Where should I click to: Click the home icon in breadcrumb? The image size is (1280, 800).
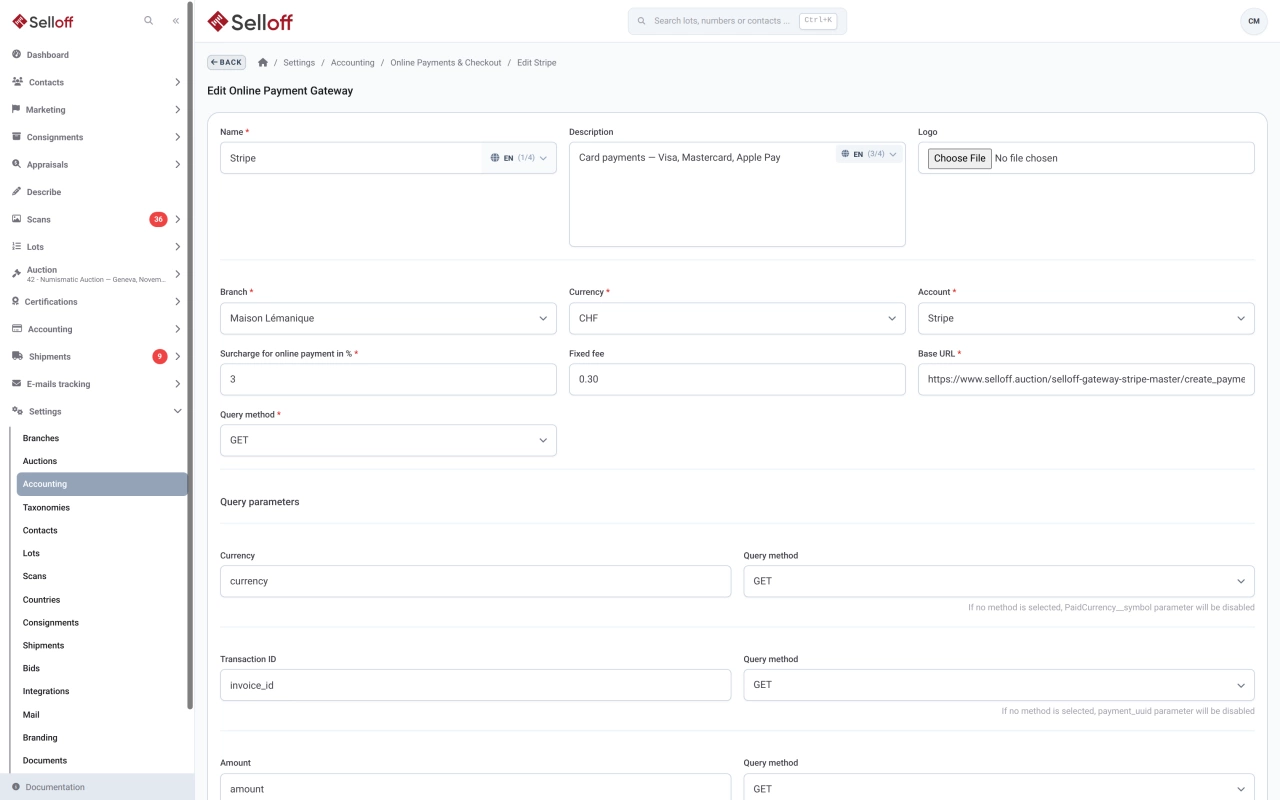pos(263,62)
